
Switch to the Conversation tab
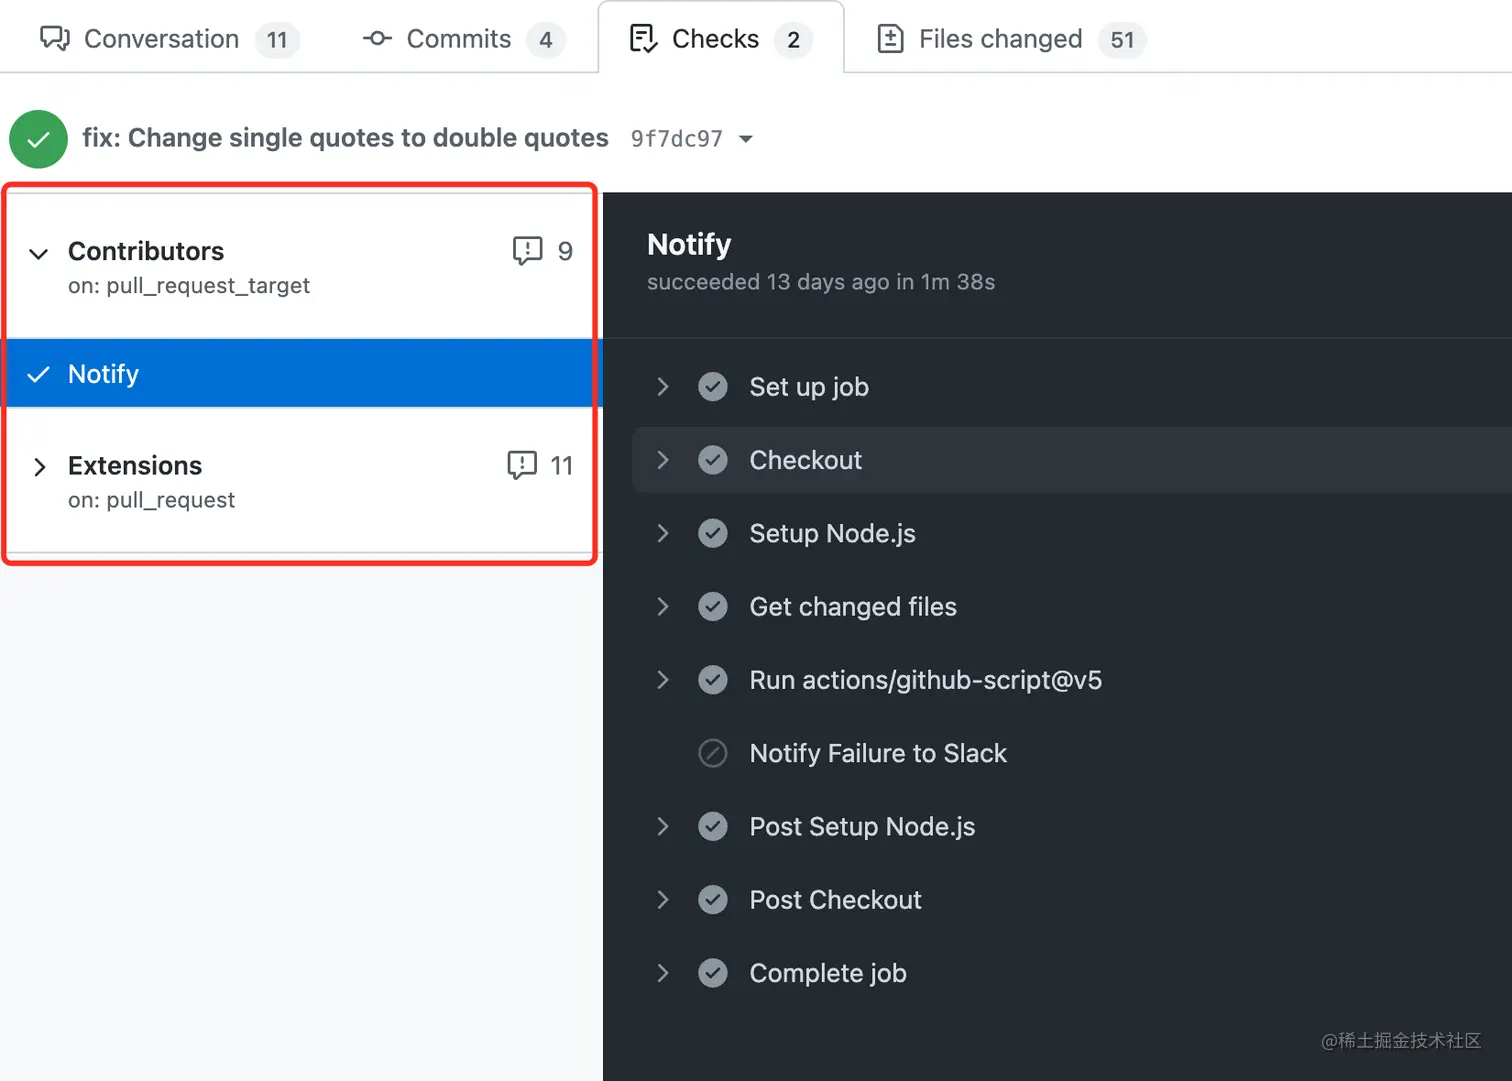click(x=160, y=39)
